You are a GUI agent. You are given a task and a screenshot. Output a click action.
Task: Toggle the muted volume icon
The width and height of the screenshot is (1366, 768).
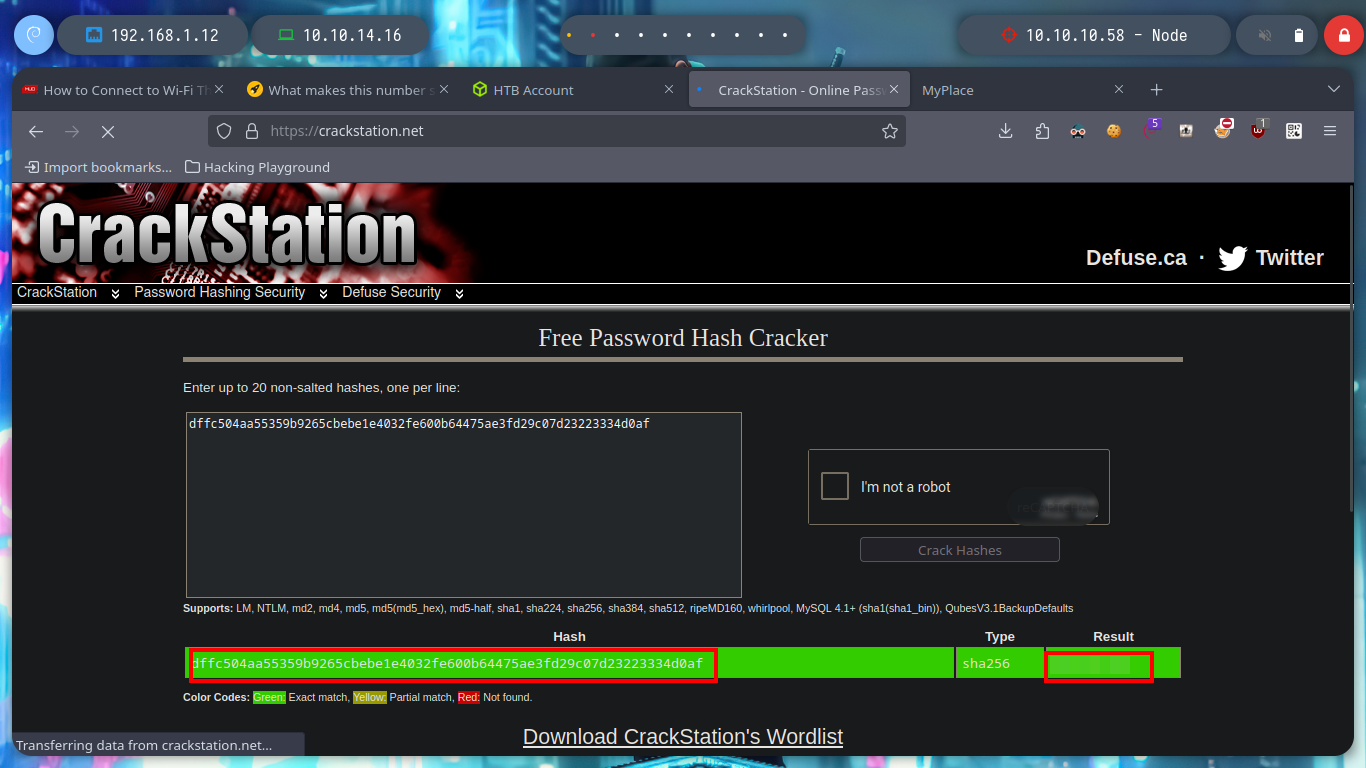click(1265, 36)
